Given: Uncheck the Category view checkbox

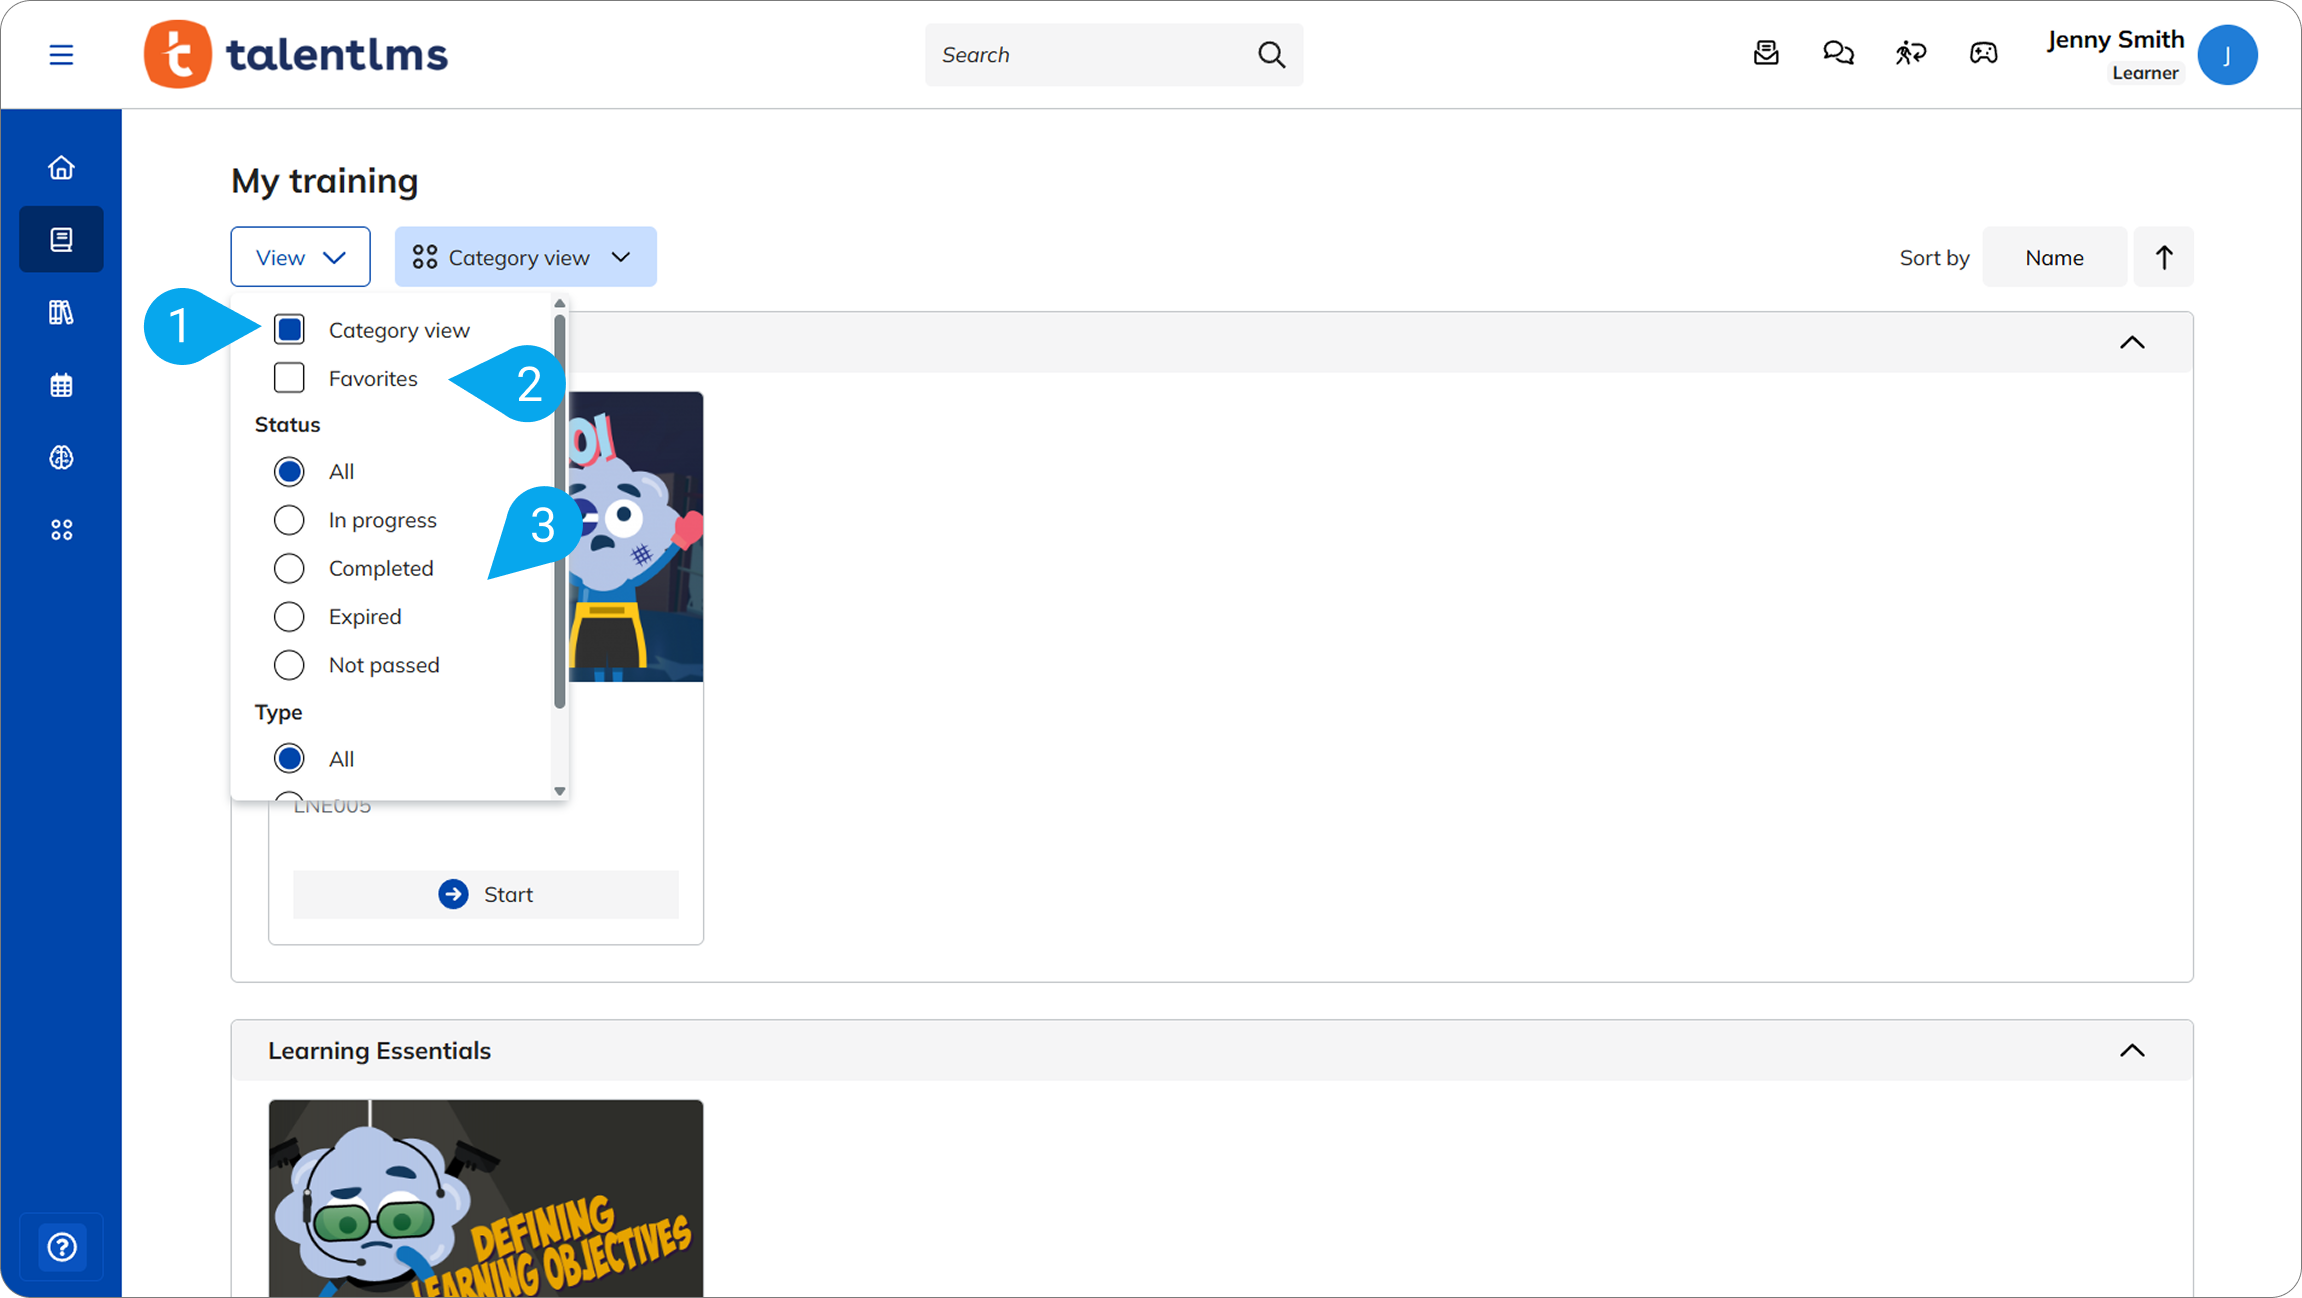Looking at the screenshot, I should [x=289, y=329].
